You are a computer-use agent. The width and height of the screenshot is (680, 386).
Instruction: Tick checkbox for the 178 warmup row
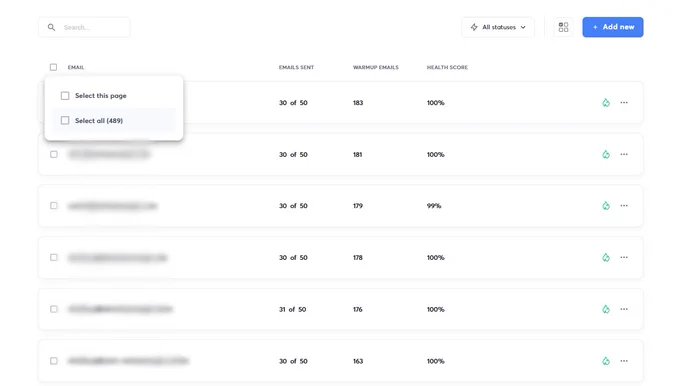pyautogui.click(x=54, y=258)
